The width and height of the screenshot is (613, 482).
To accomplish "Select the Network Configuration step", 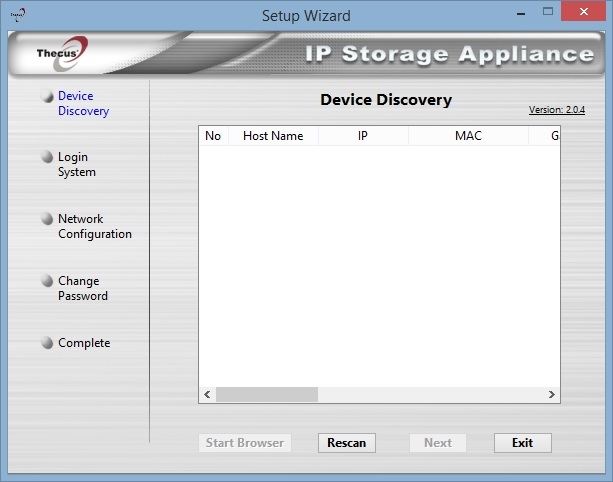I will (95, 226).
